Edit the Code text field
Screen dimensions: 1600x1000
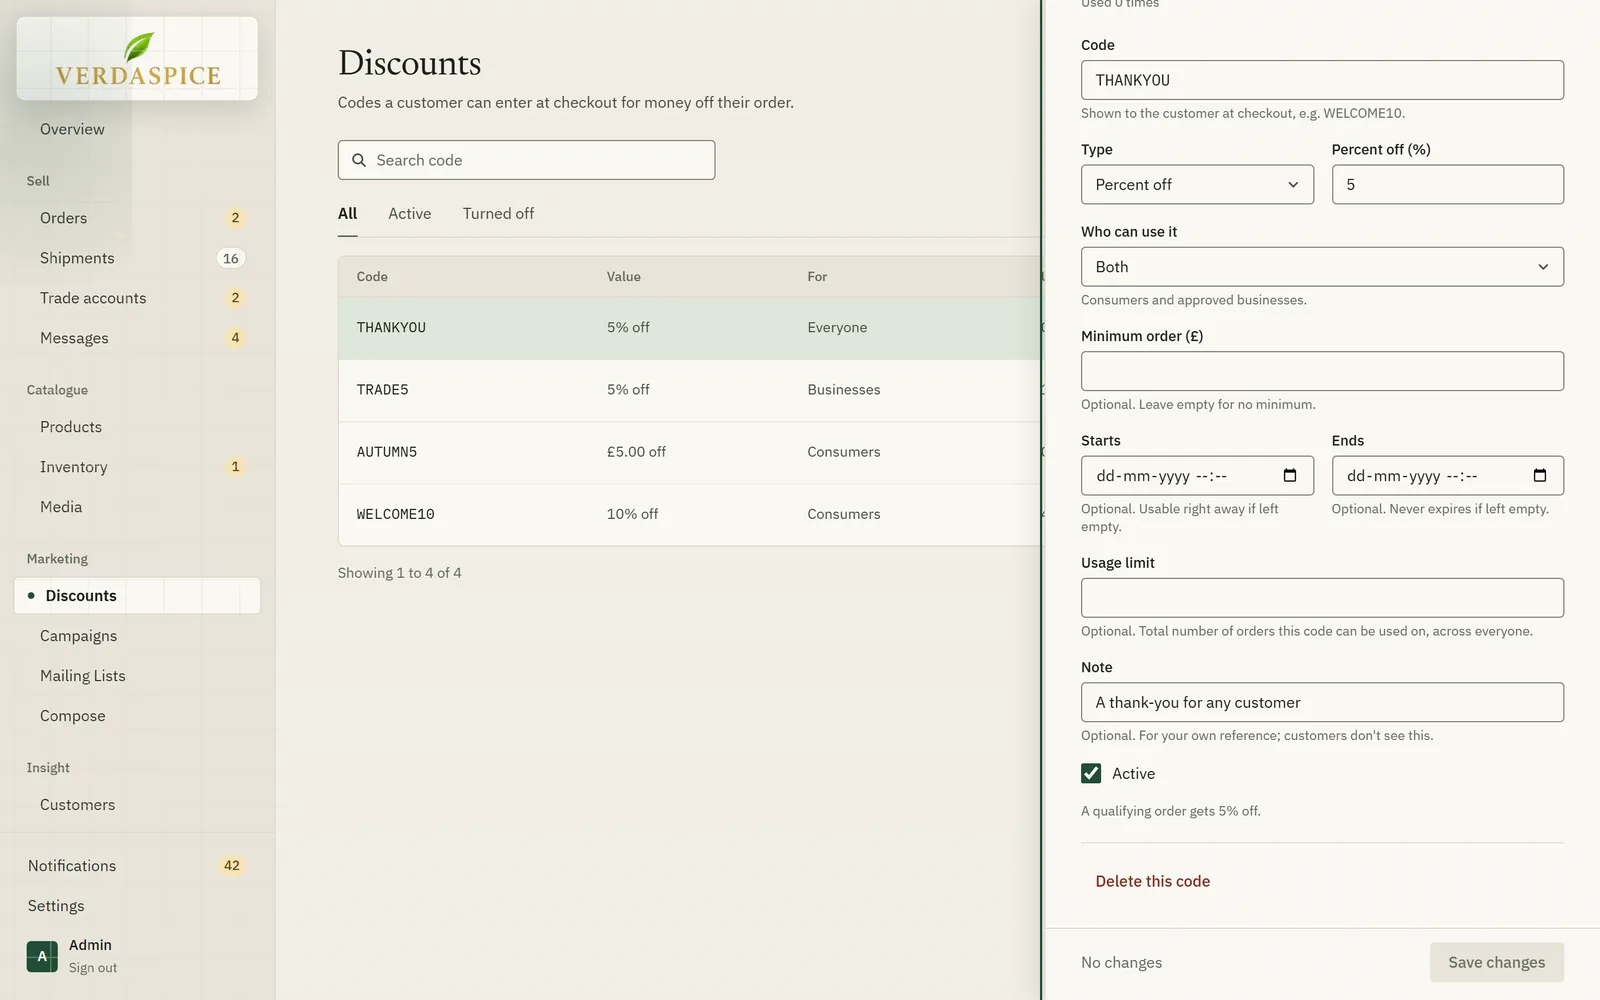[x=1322, y=80]
